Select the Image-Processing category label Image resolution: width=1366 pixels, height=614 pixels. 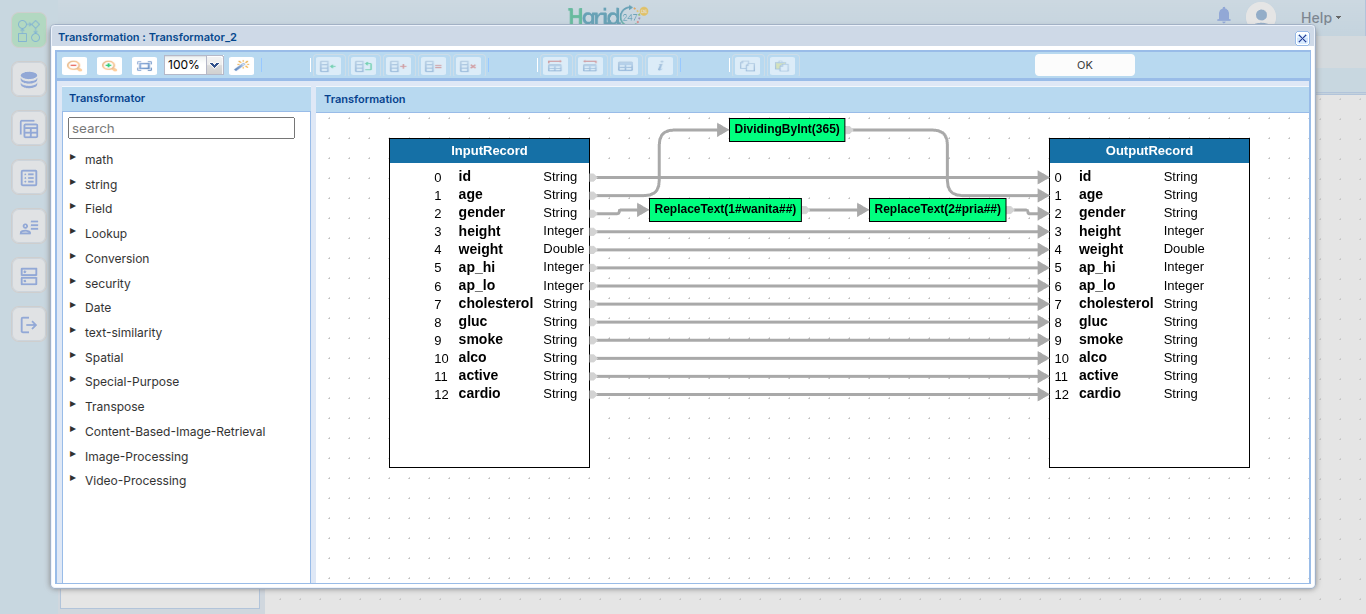(x=136, y=457)
